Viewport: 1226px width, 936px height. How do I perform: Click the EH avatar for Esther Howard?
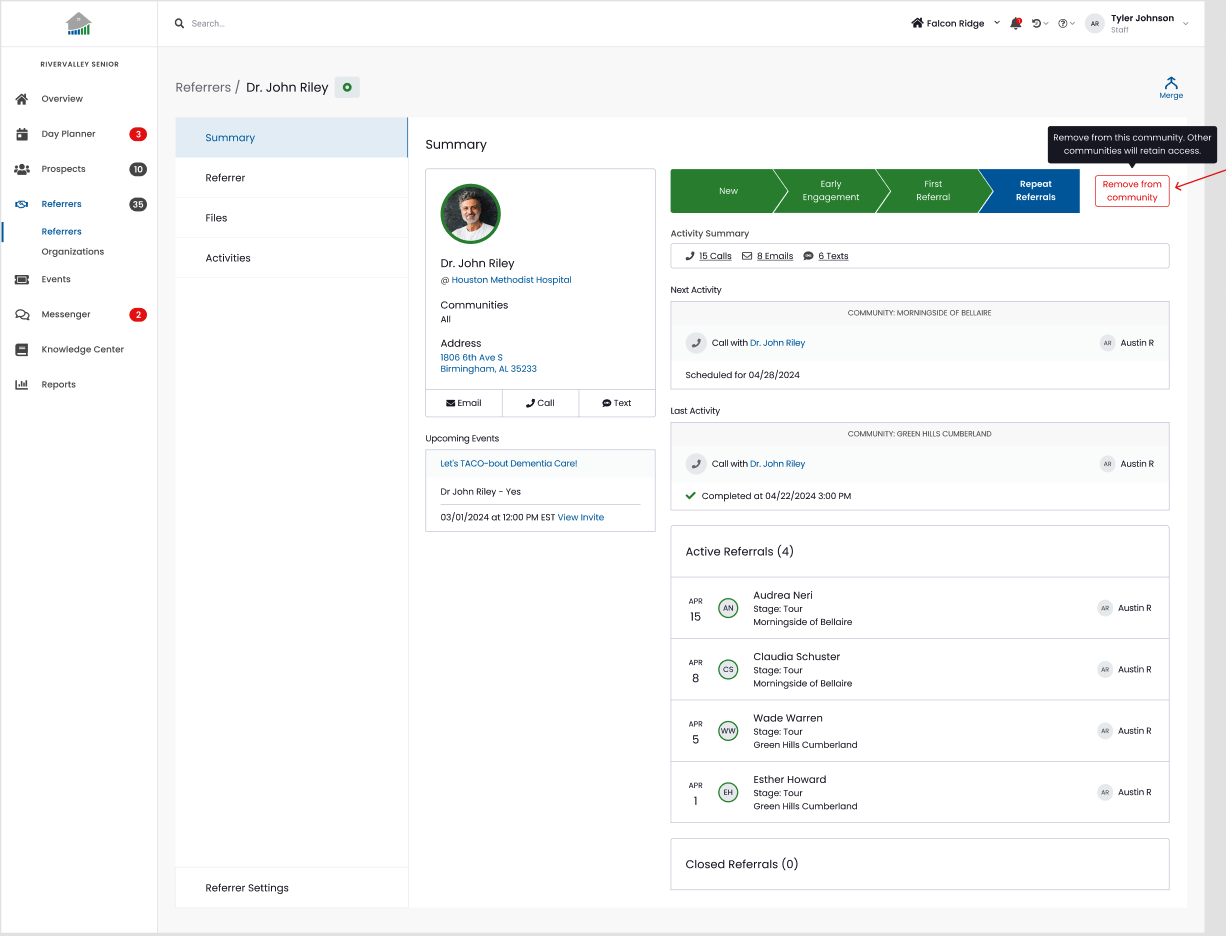tap(728, 792)
